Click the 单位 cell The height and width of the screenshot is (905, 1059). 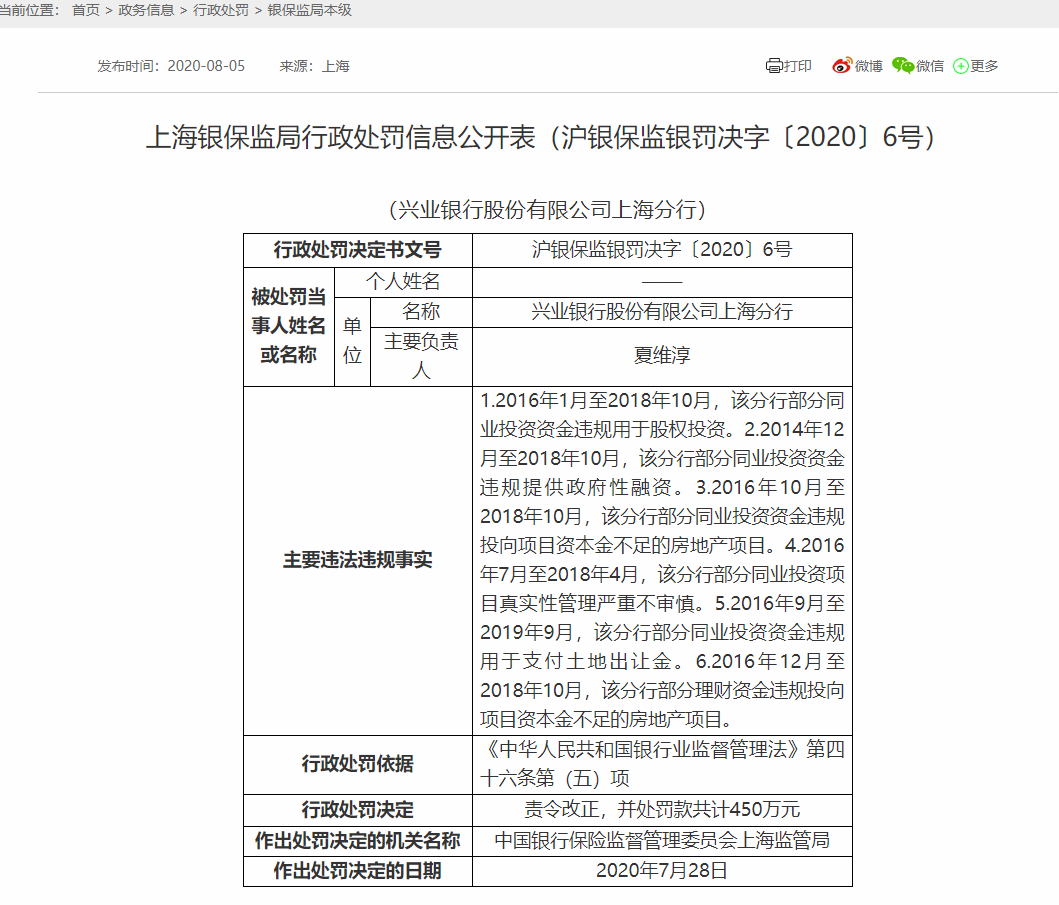(x=352, y=341)
